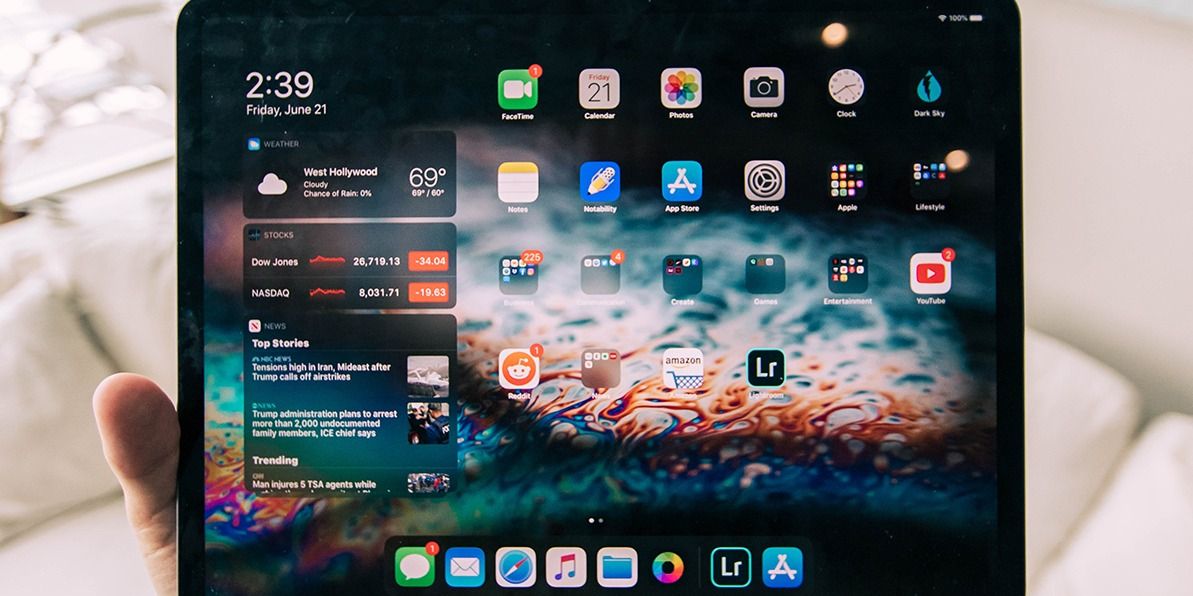Tap the NASDAQ change value badge
Image resolution: width=1193 pixels, height=596 pixels.
(x=431, y=293)
